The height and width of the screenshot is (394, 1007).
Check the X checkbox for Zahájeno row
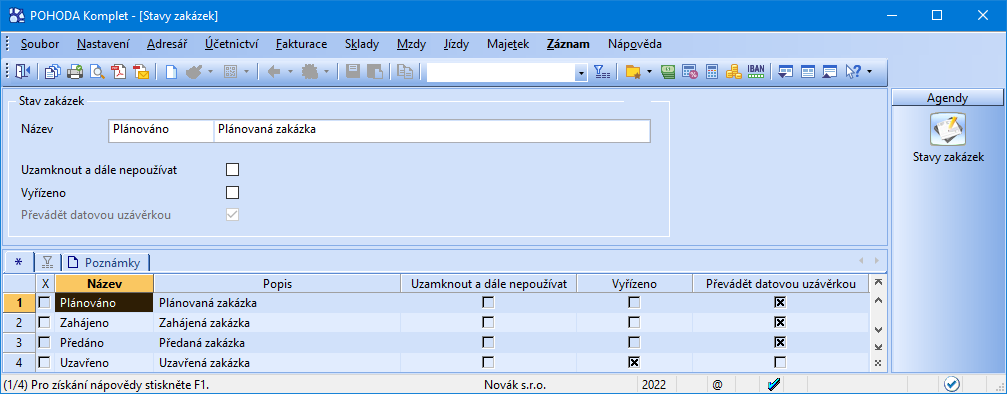(44, 322)
